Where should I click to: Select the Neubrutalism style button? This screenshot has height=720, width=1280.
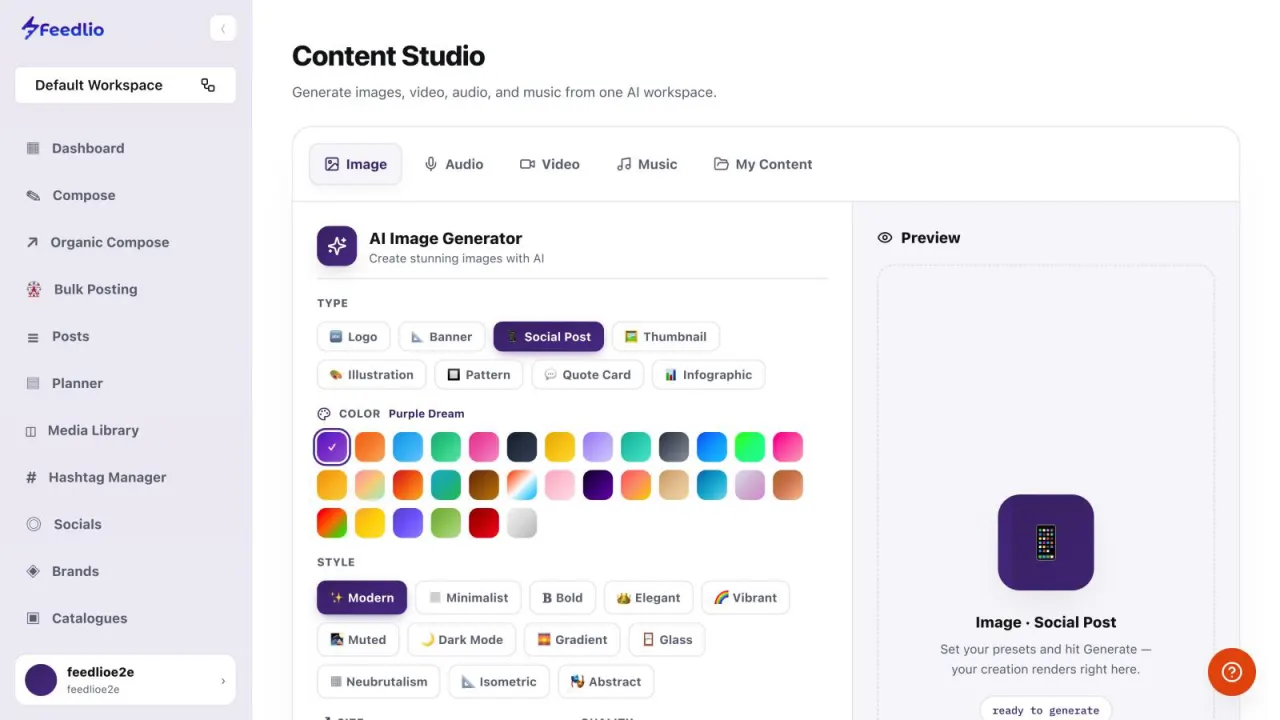point(378,682)
